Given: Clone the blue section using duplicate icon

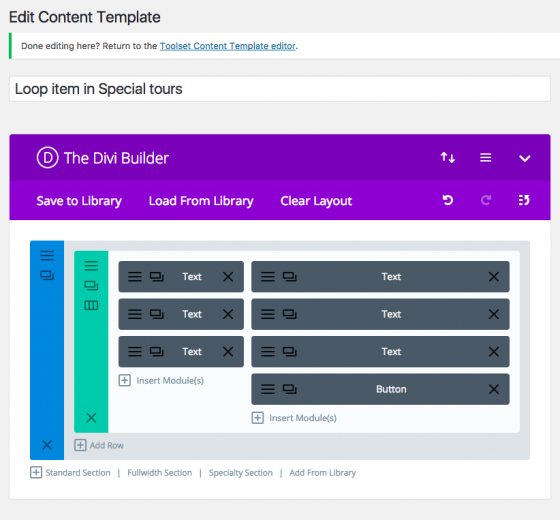Looking at the screenshot, I should click(47, 275).
